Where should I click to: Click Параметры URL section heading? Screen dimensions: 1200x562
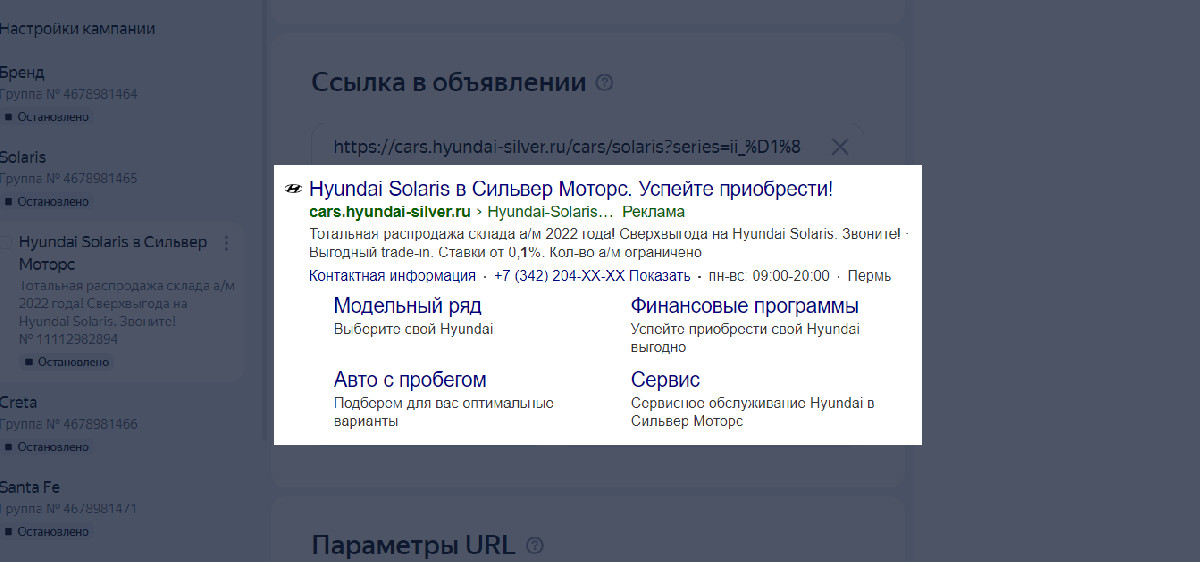click(x=414, y=545)
